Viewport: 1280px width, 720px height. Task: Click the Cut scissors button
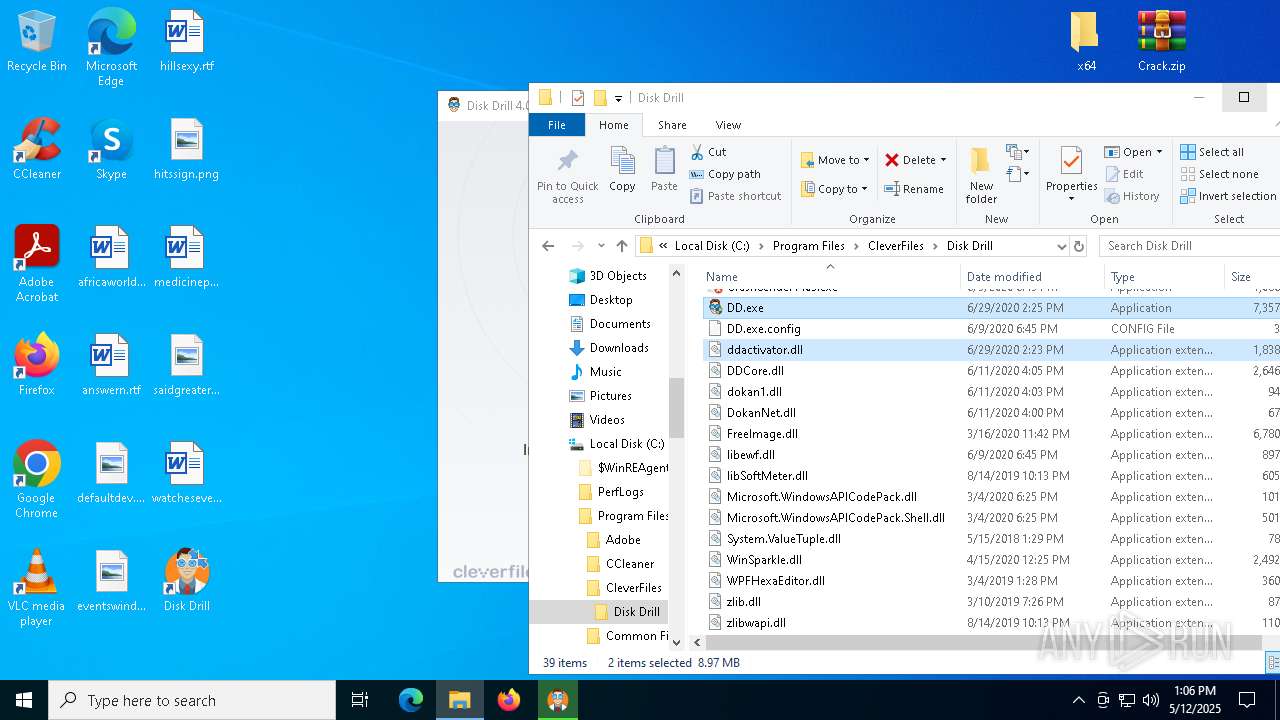(708, 152)
